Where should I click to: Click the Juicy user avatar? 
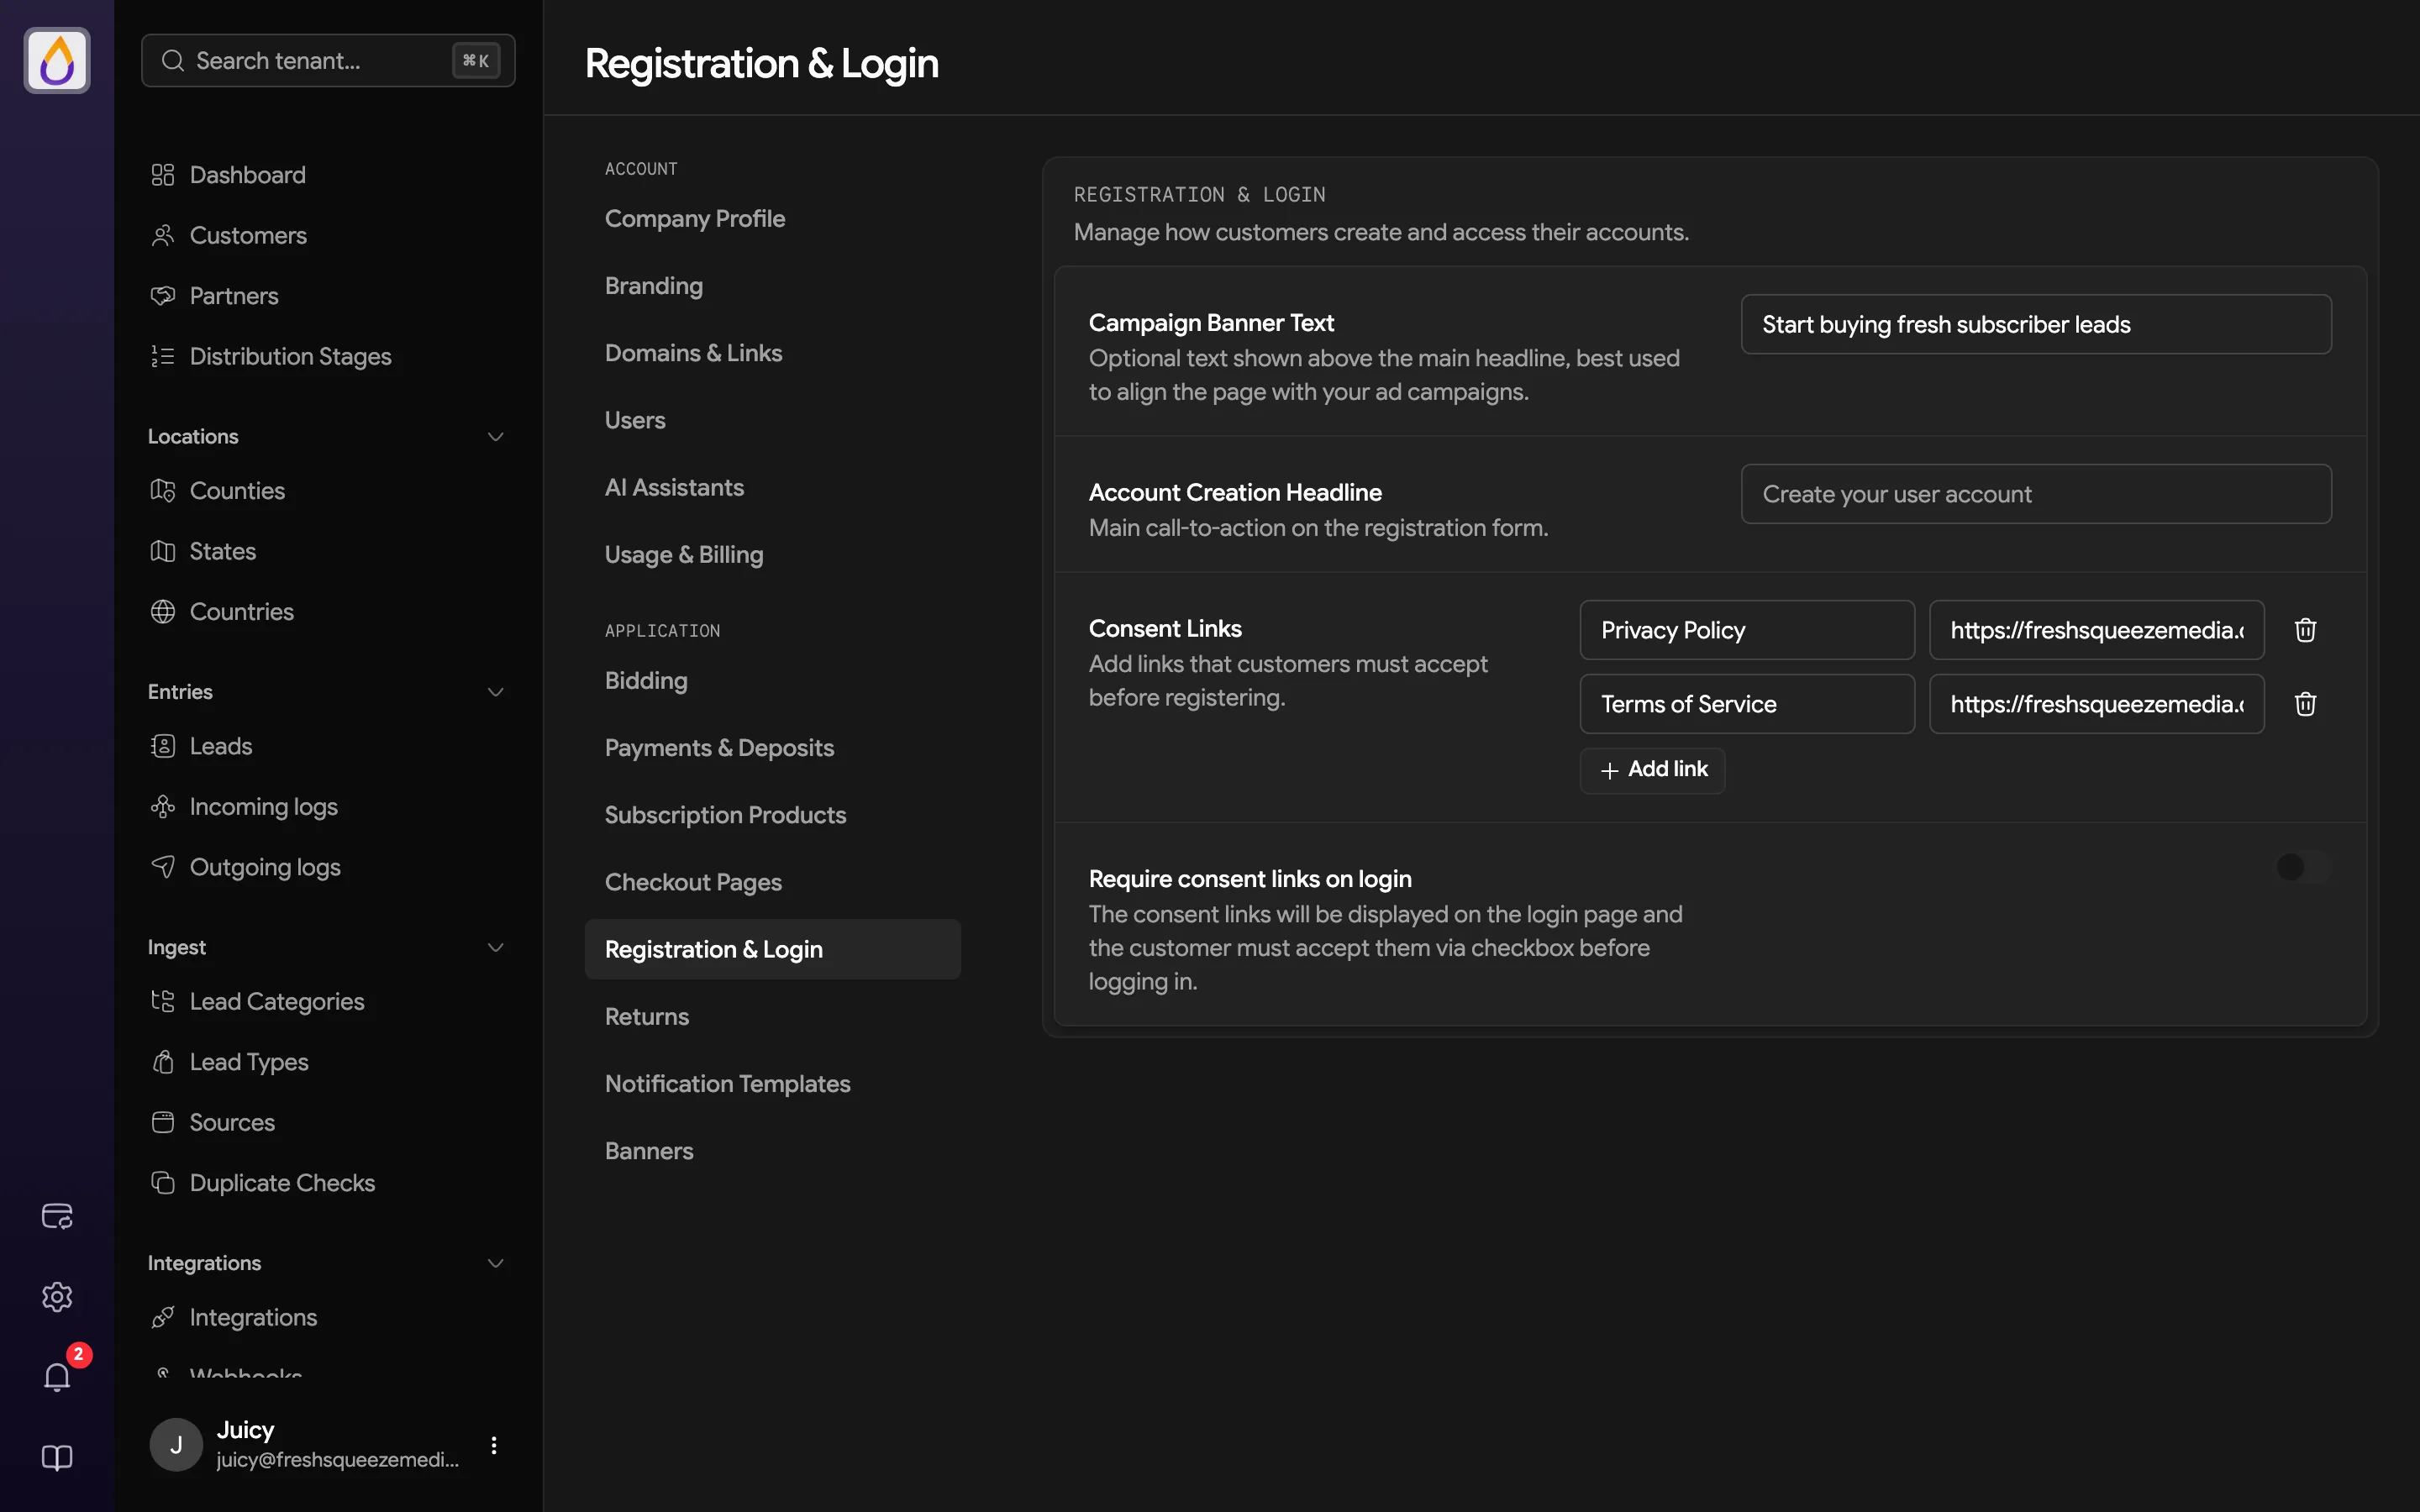coord(176,1445)
